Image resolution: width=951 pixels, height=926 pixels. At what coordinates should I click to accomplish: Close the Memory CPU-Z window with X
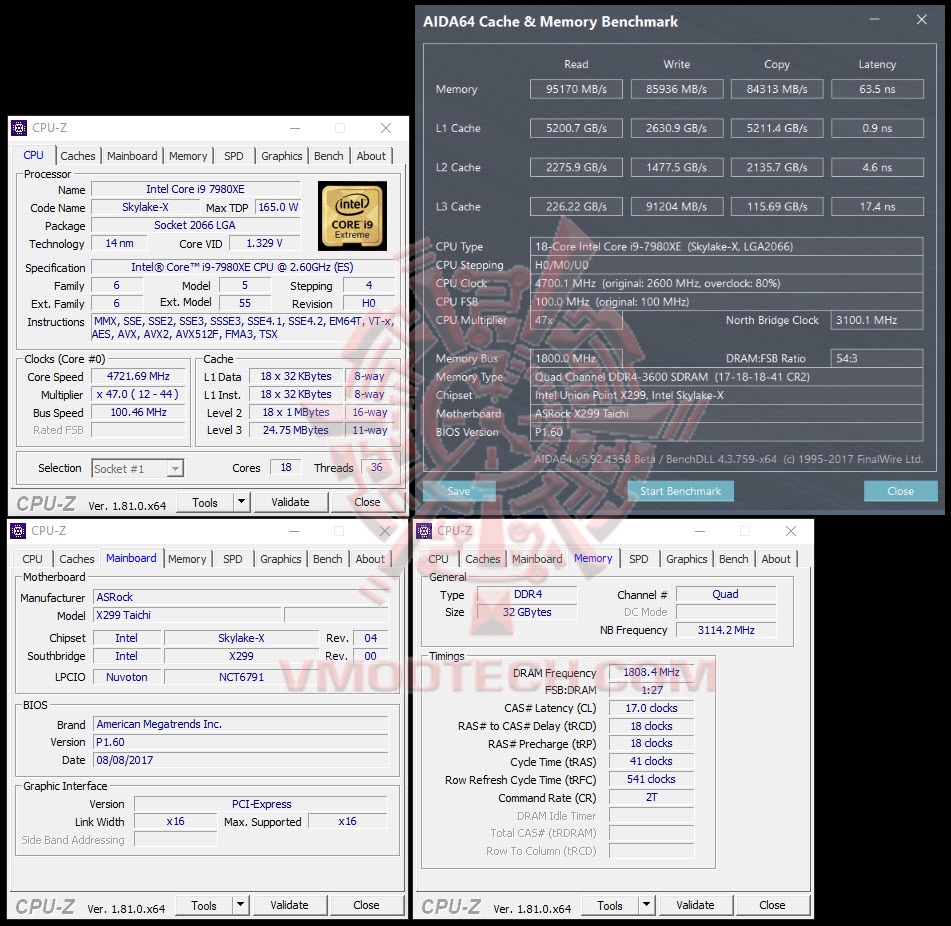[x=791, y=531]
